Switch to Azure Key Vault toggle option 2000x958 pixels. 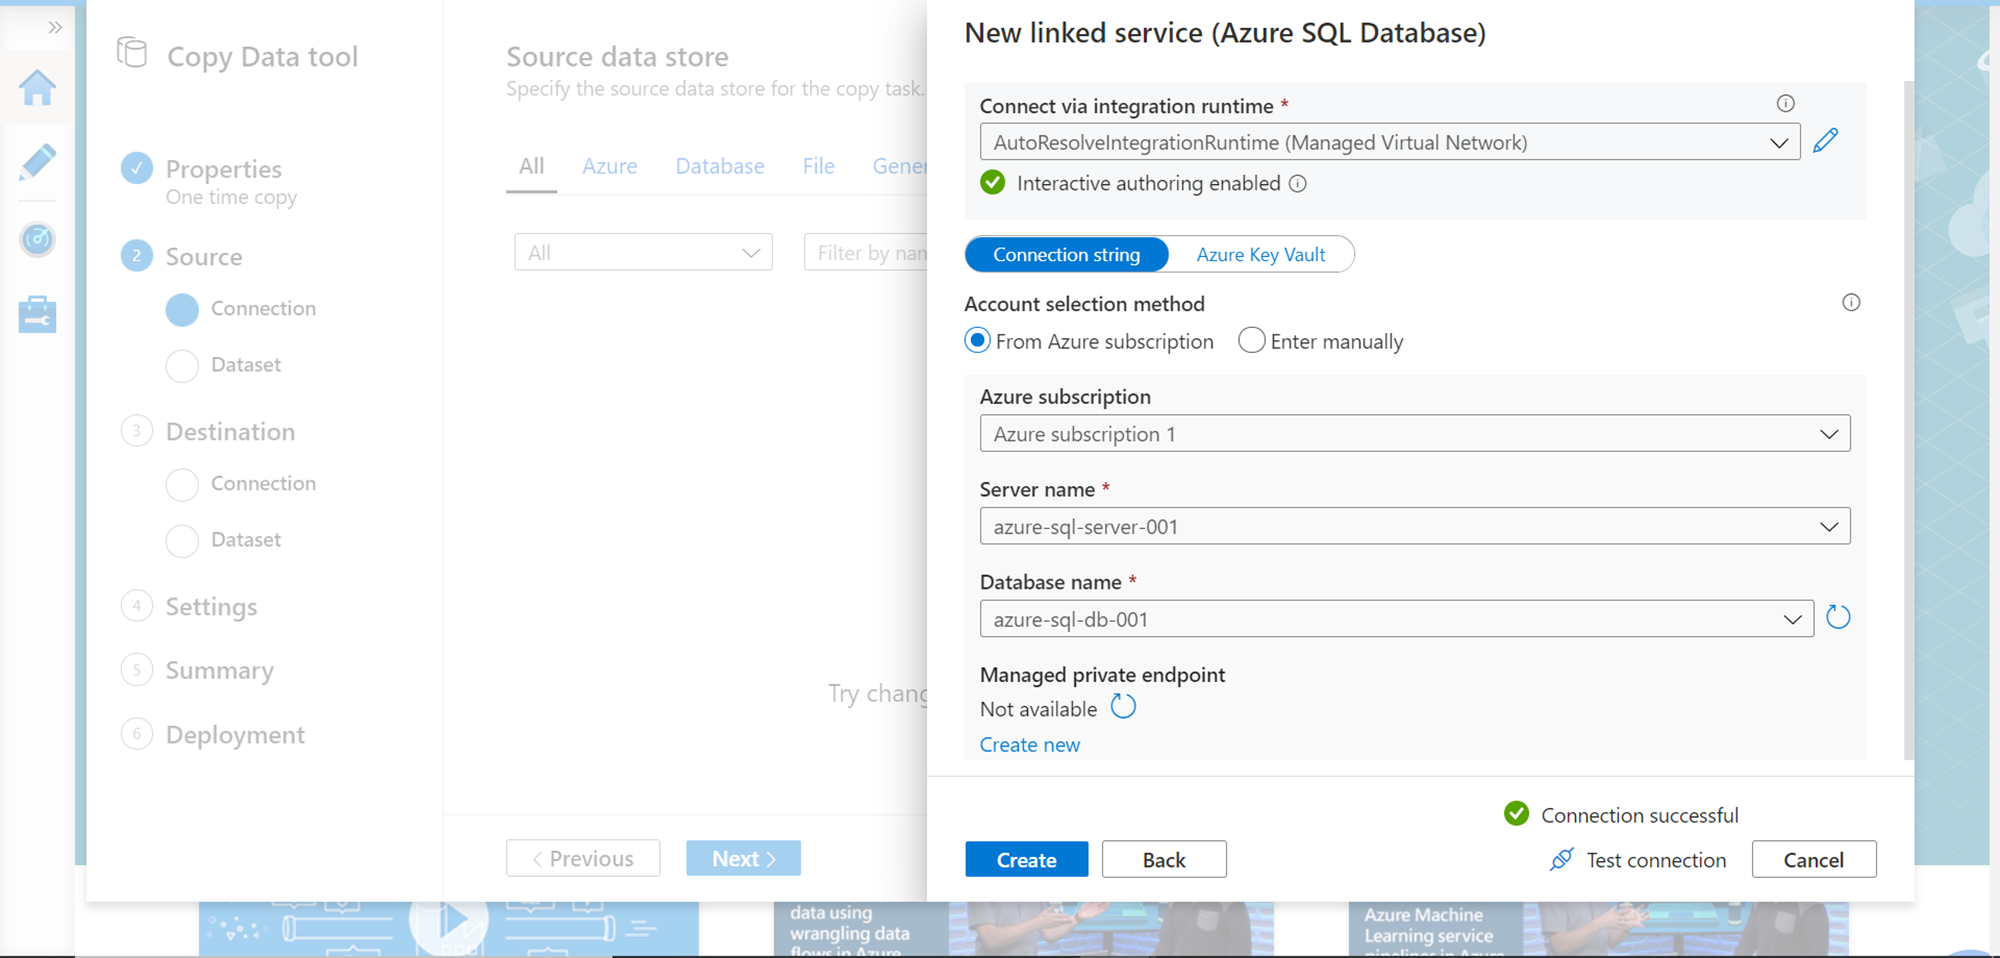(x=1260, y=255)
